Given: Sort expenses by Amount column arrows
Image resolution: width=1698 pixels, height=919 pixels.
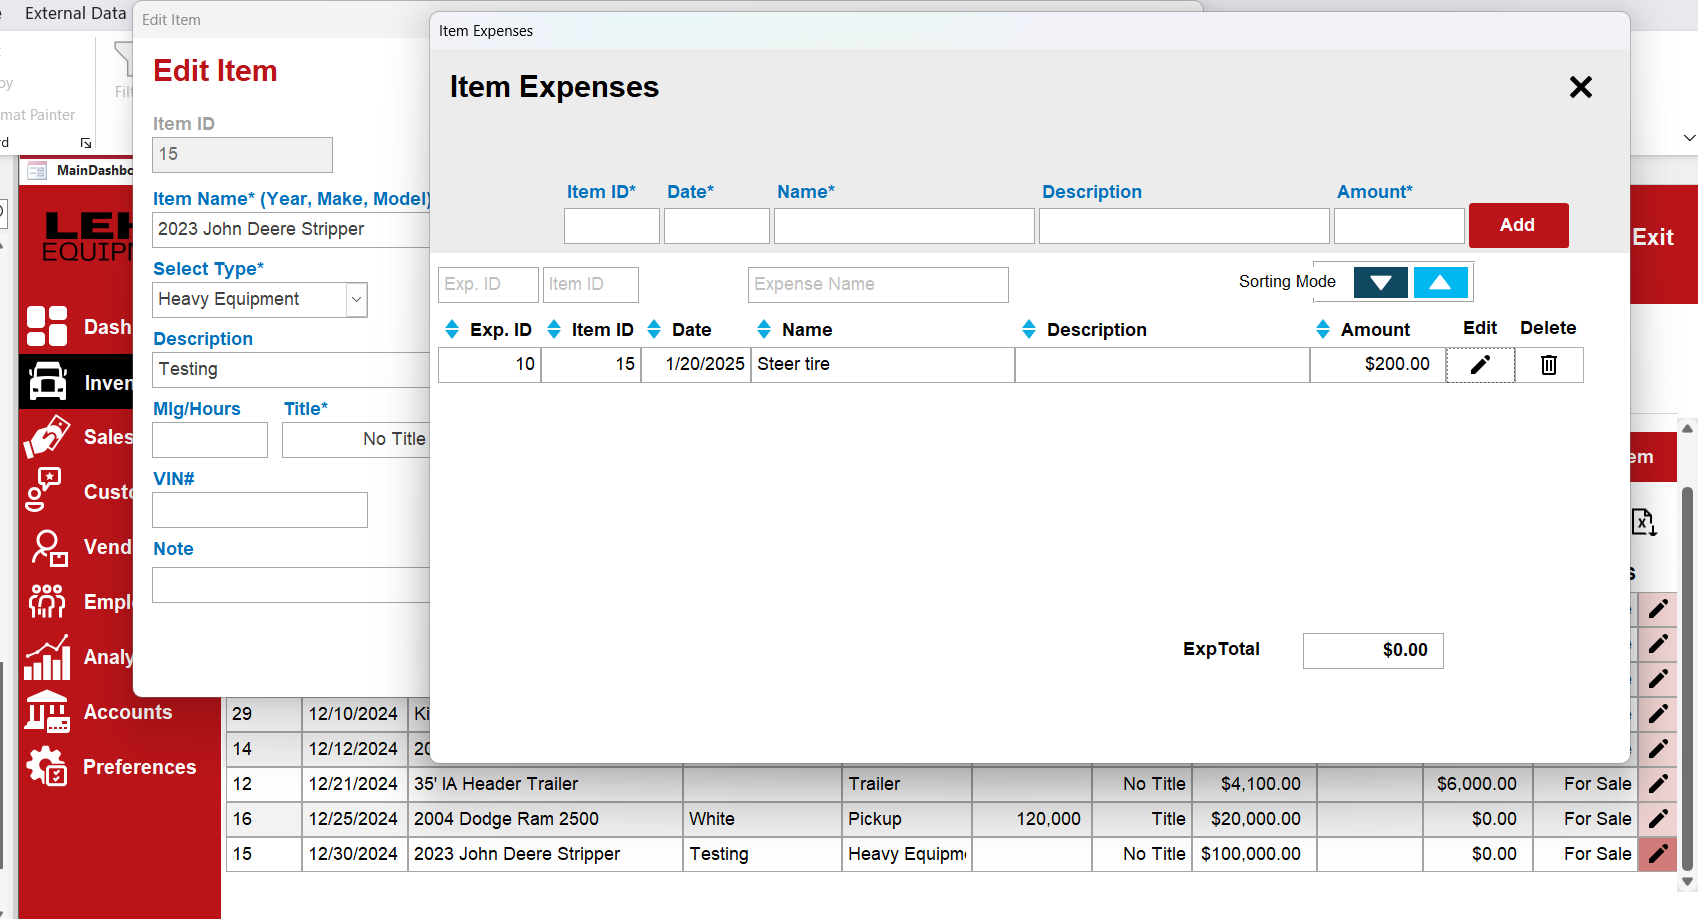Looking at the screenshot, I should click(x=1323, y=329).
